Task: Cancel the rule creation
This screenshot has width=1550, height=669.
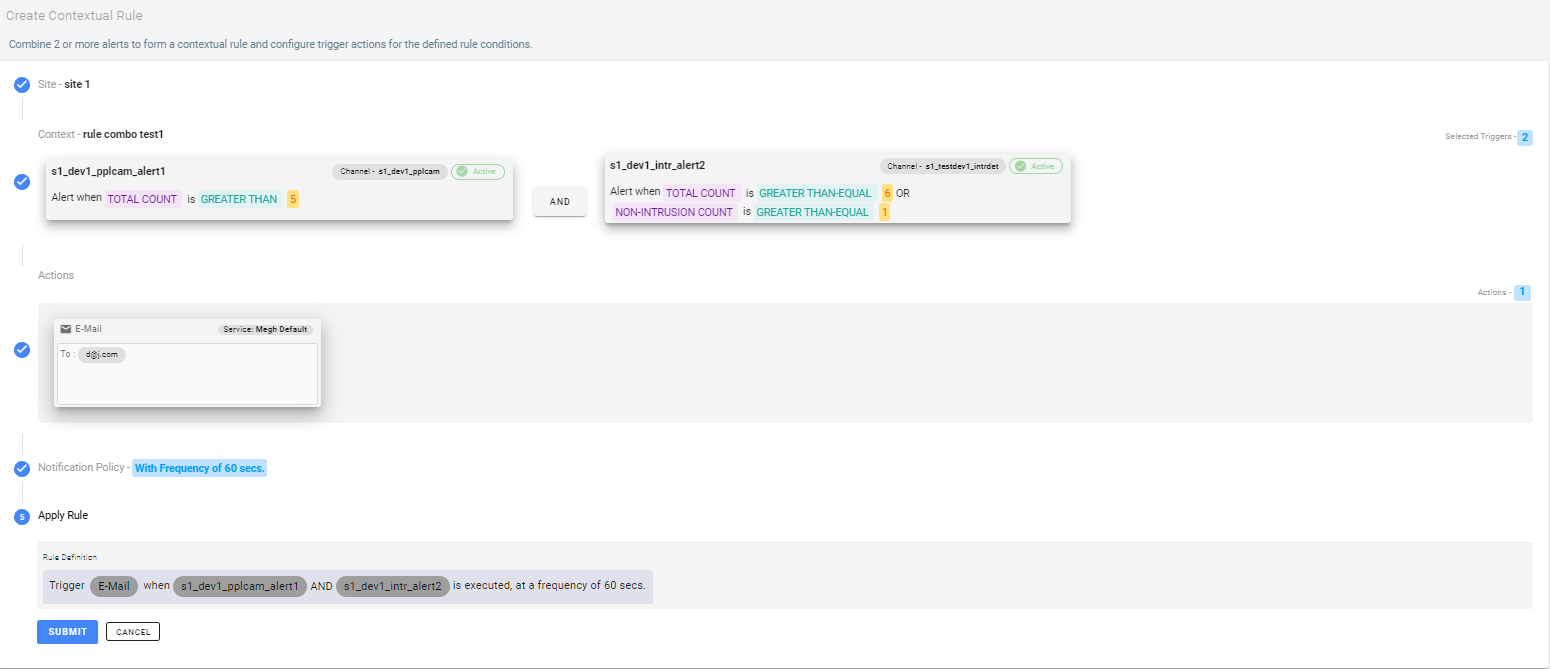Action: point(133,632)
